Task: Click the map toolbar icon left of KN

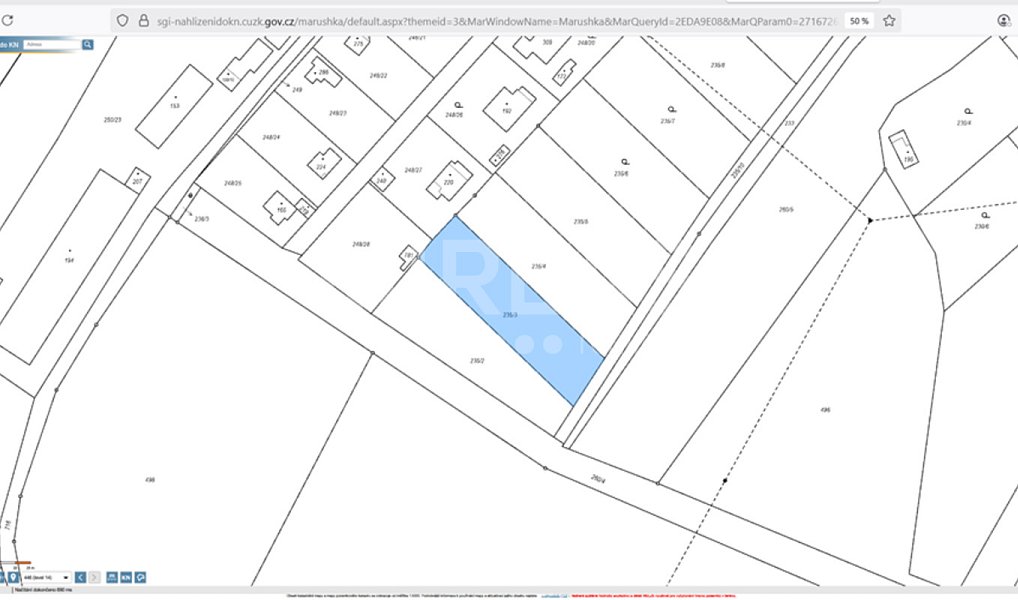Action: click(x=112, y=577)
